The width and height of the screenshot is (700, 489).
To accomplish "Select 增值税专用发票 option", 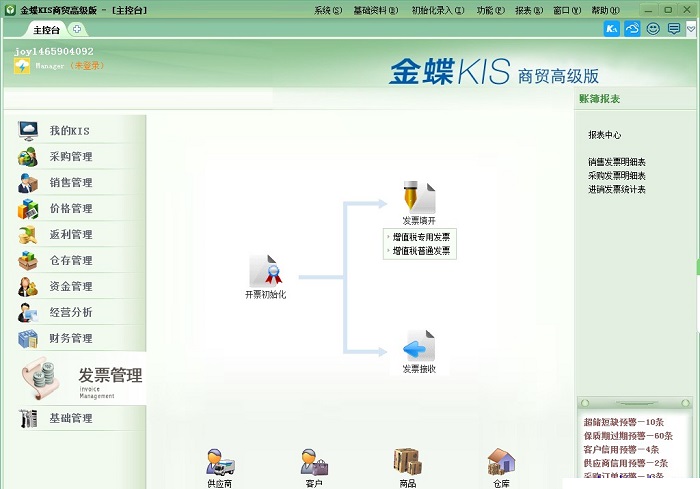I will tap(421, 237).
